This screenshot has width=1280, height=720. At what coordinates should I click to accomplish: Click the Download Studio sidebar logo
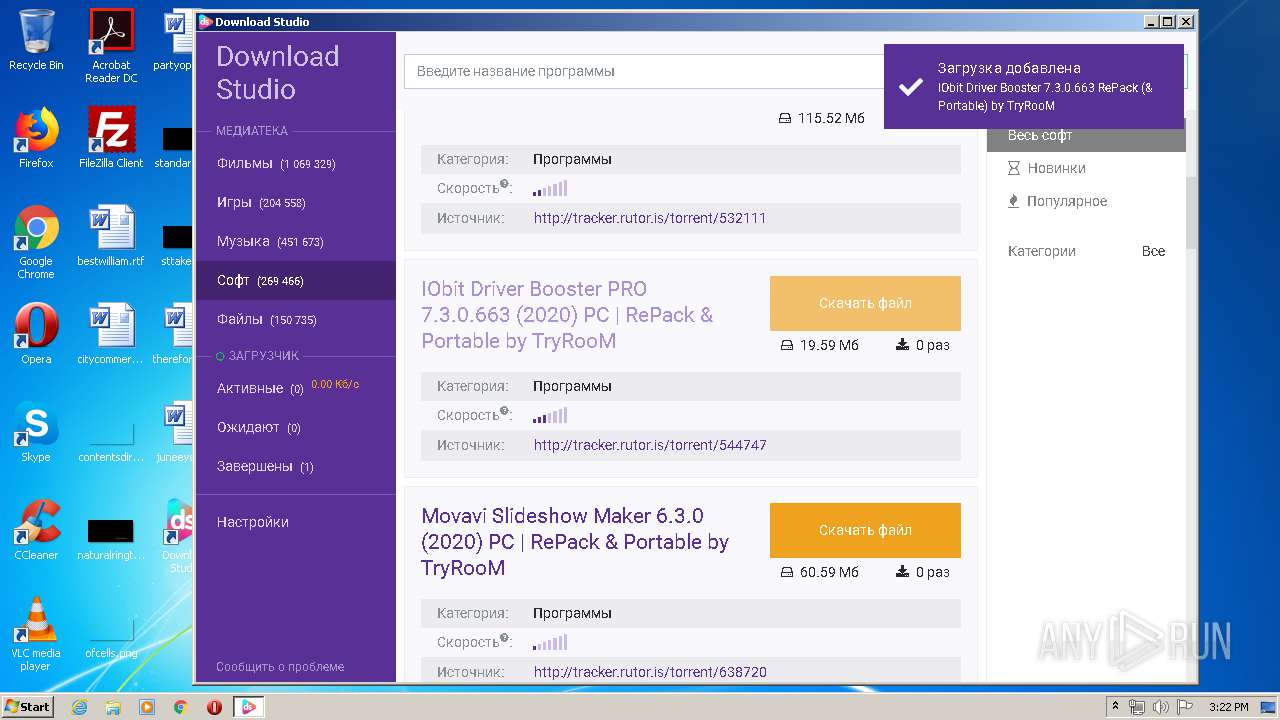click(x=278, y=73)
